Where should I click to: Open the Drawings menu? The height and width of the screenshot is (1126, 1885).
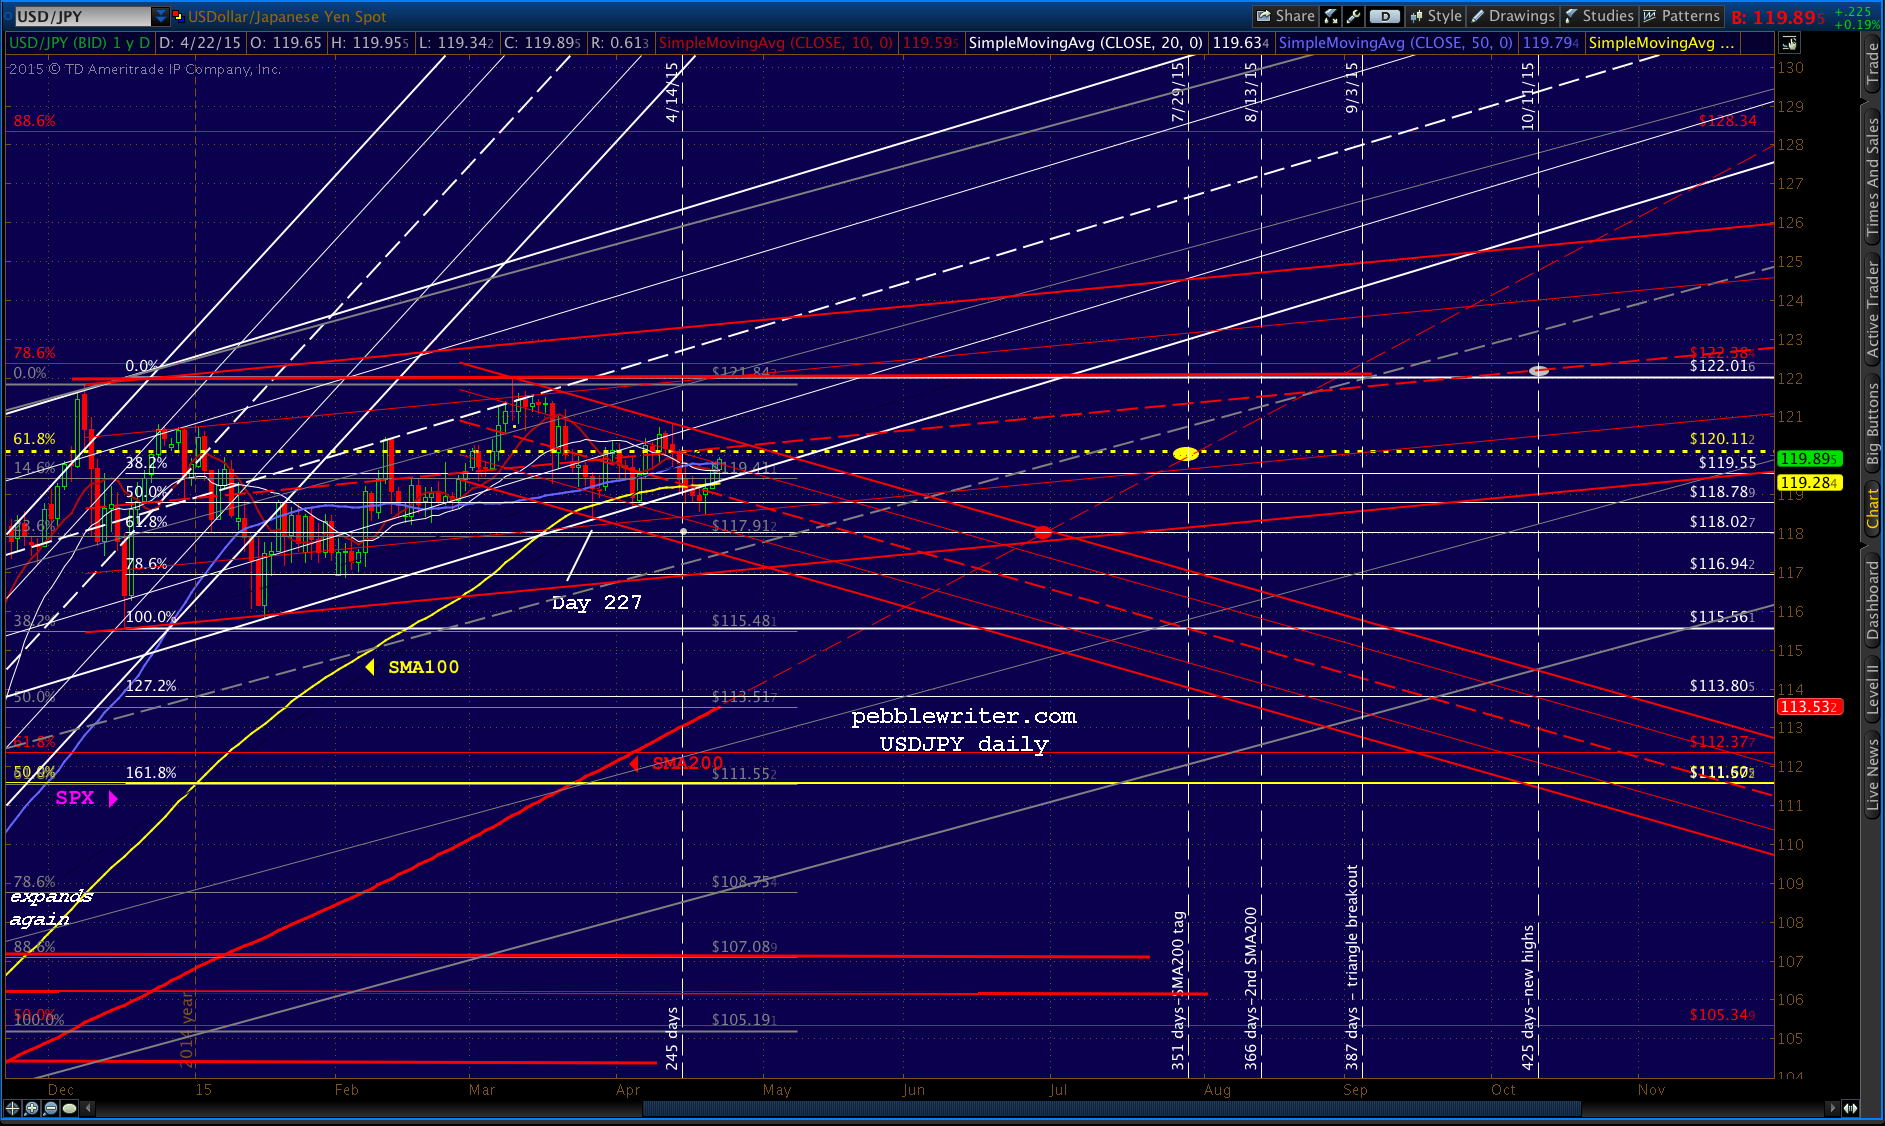(x=1512, y=16)
